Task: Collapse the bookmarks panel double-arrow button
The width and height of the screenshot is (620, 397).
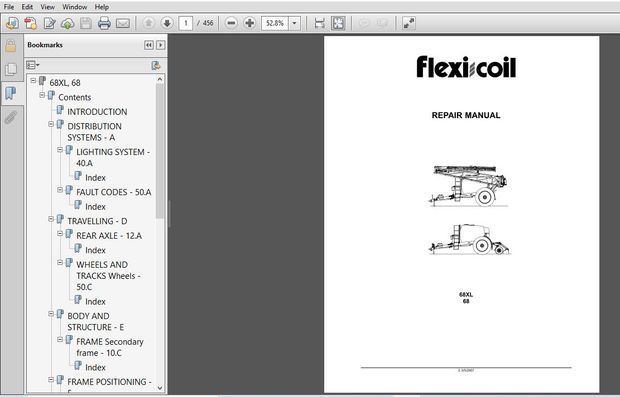Action: click(149, 45)
